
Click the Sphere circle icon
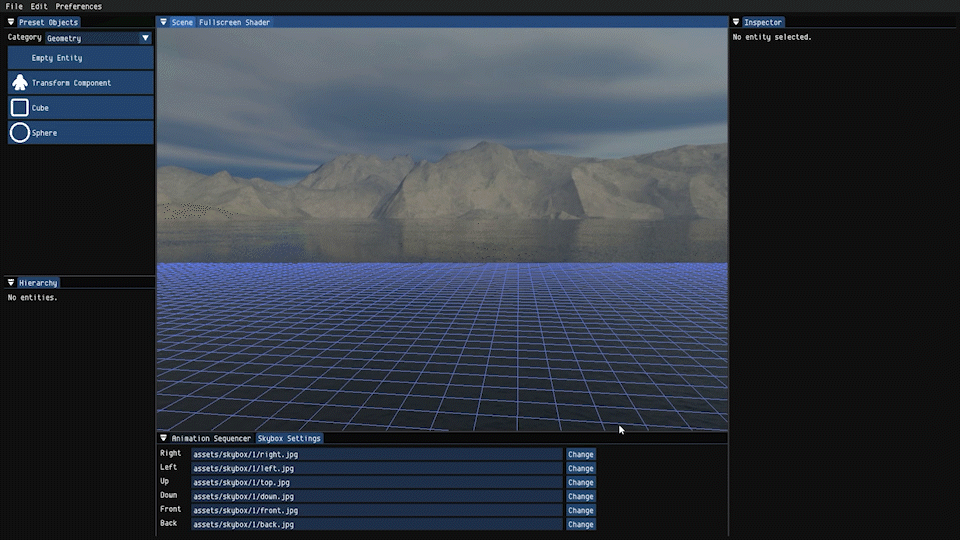click(x=19, y=133)
